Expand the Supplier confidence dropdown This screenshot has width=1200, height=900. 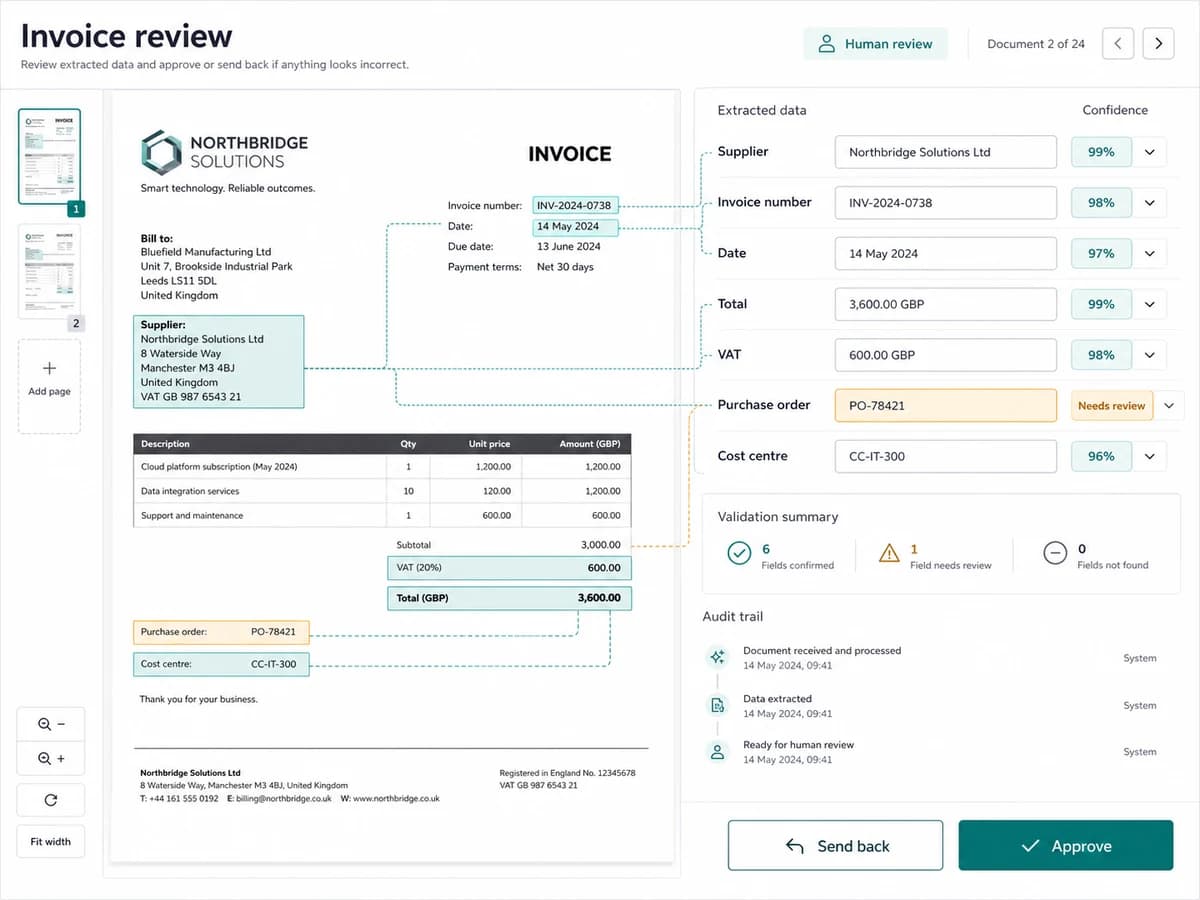[1150, 152]
